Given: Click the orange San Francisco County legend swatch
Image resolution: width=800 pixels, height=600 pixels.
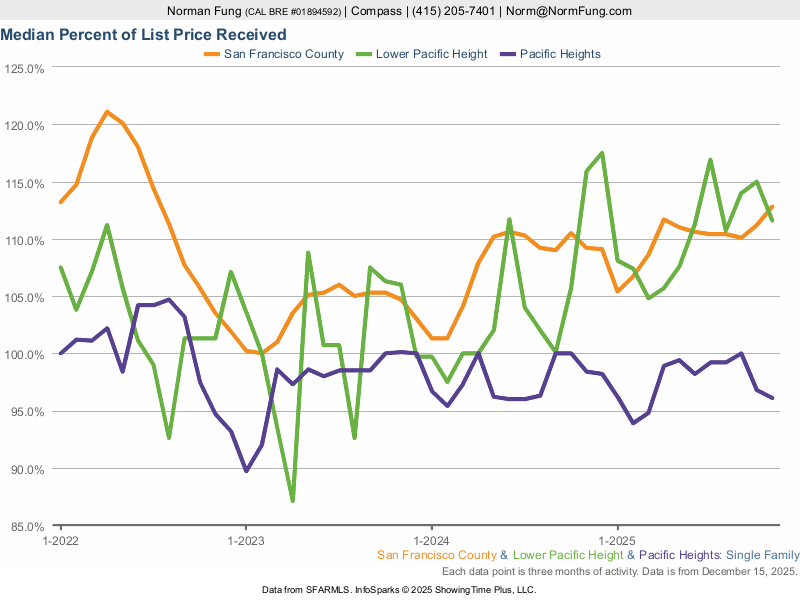Looking at the screenshot, I should (211, 54).
